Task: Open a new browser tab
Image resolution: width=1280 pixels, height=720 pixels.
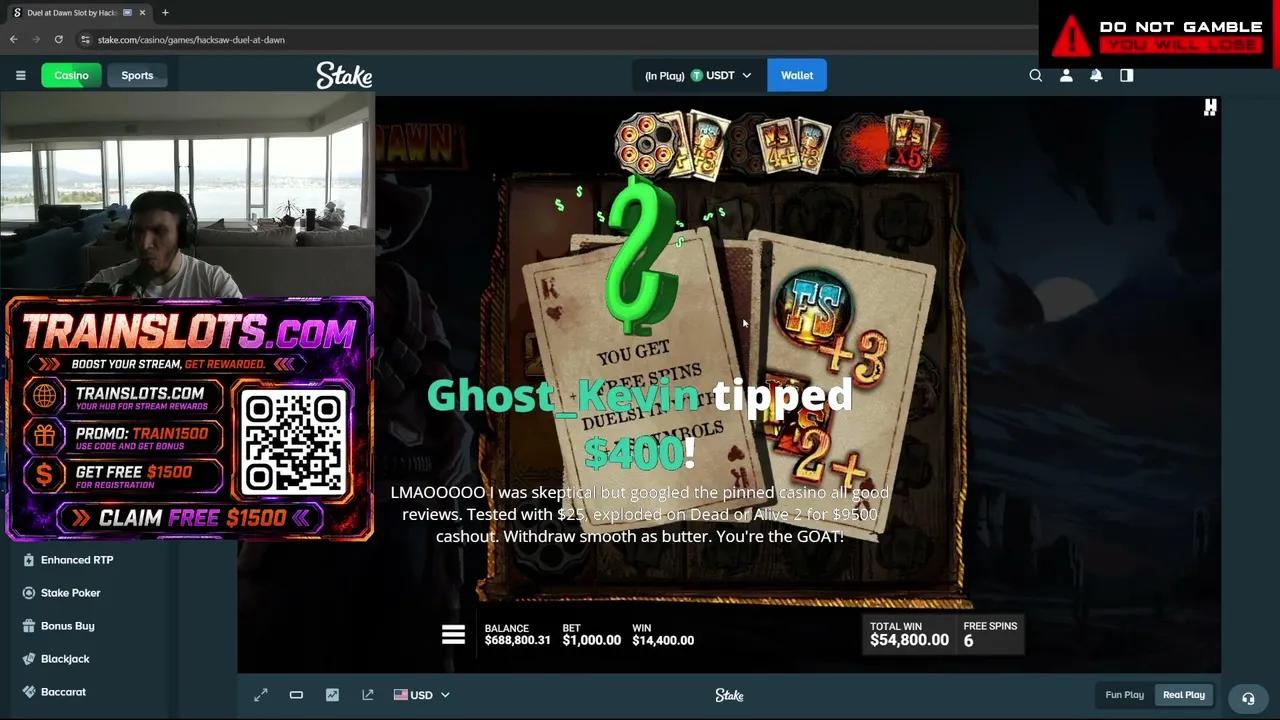Action: click(x=165, y=13)
